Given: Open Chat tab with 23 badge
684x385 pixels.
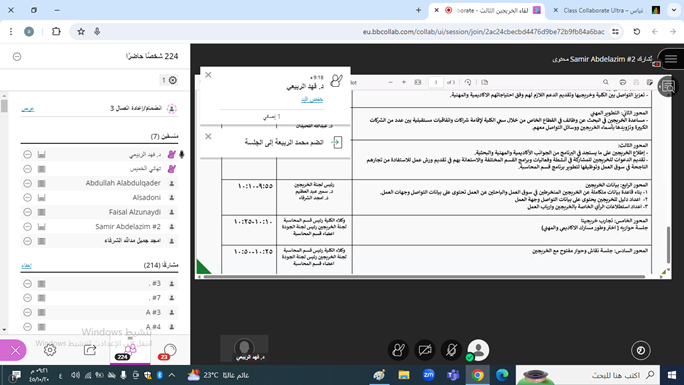Looking at the screenshot, I should click(168, 351).
